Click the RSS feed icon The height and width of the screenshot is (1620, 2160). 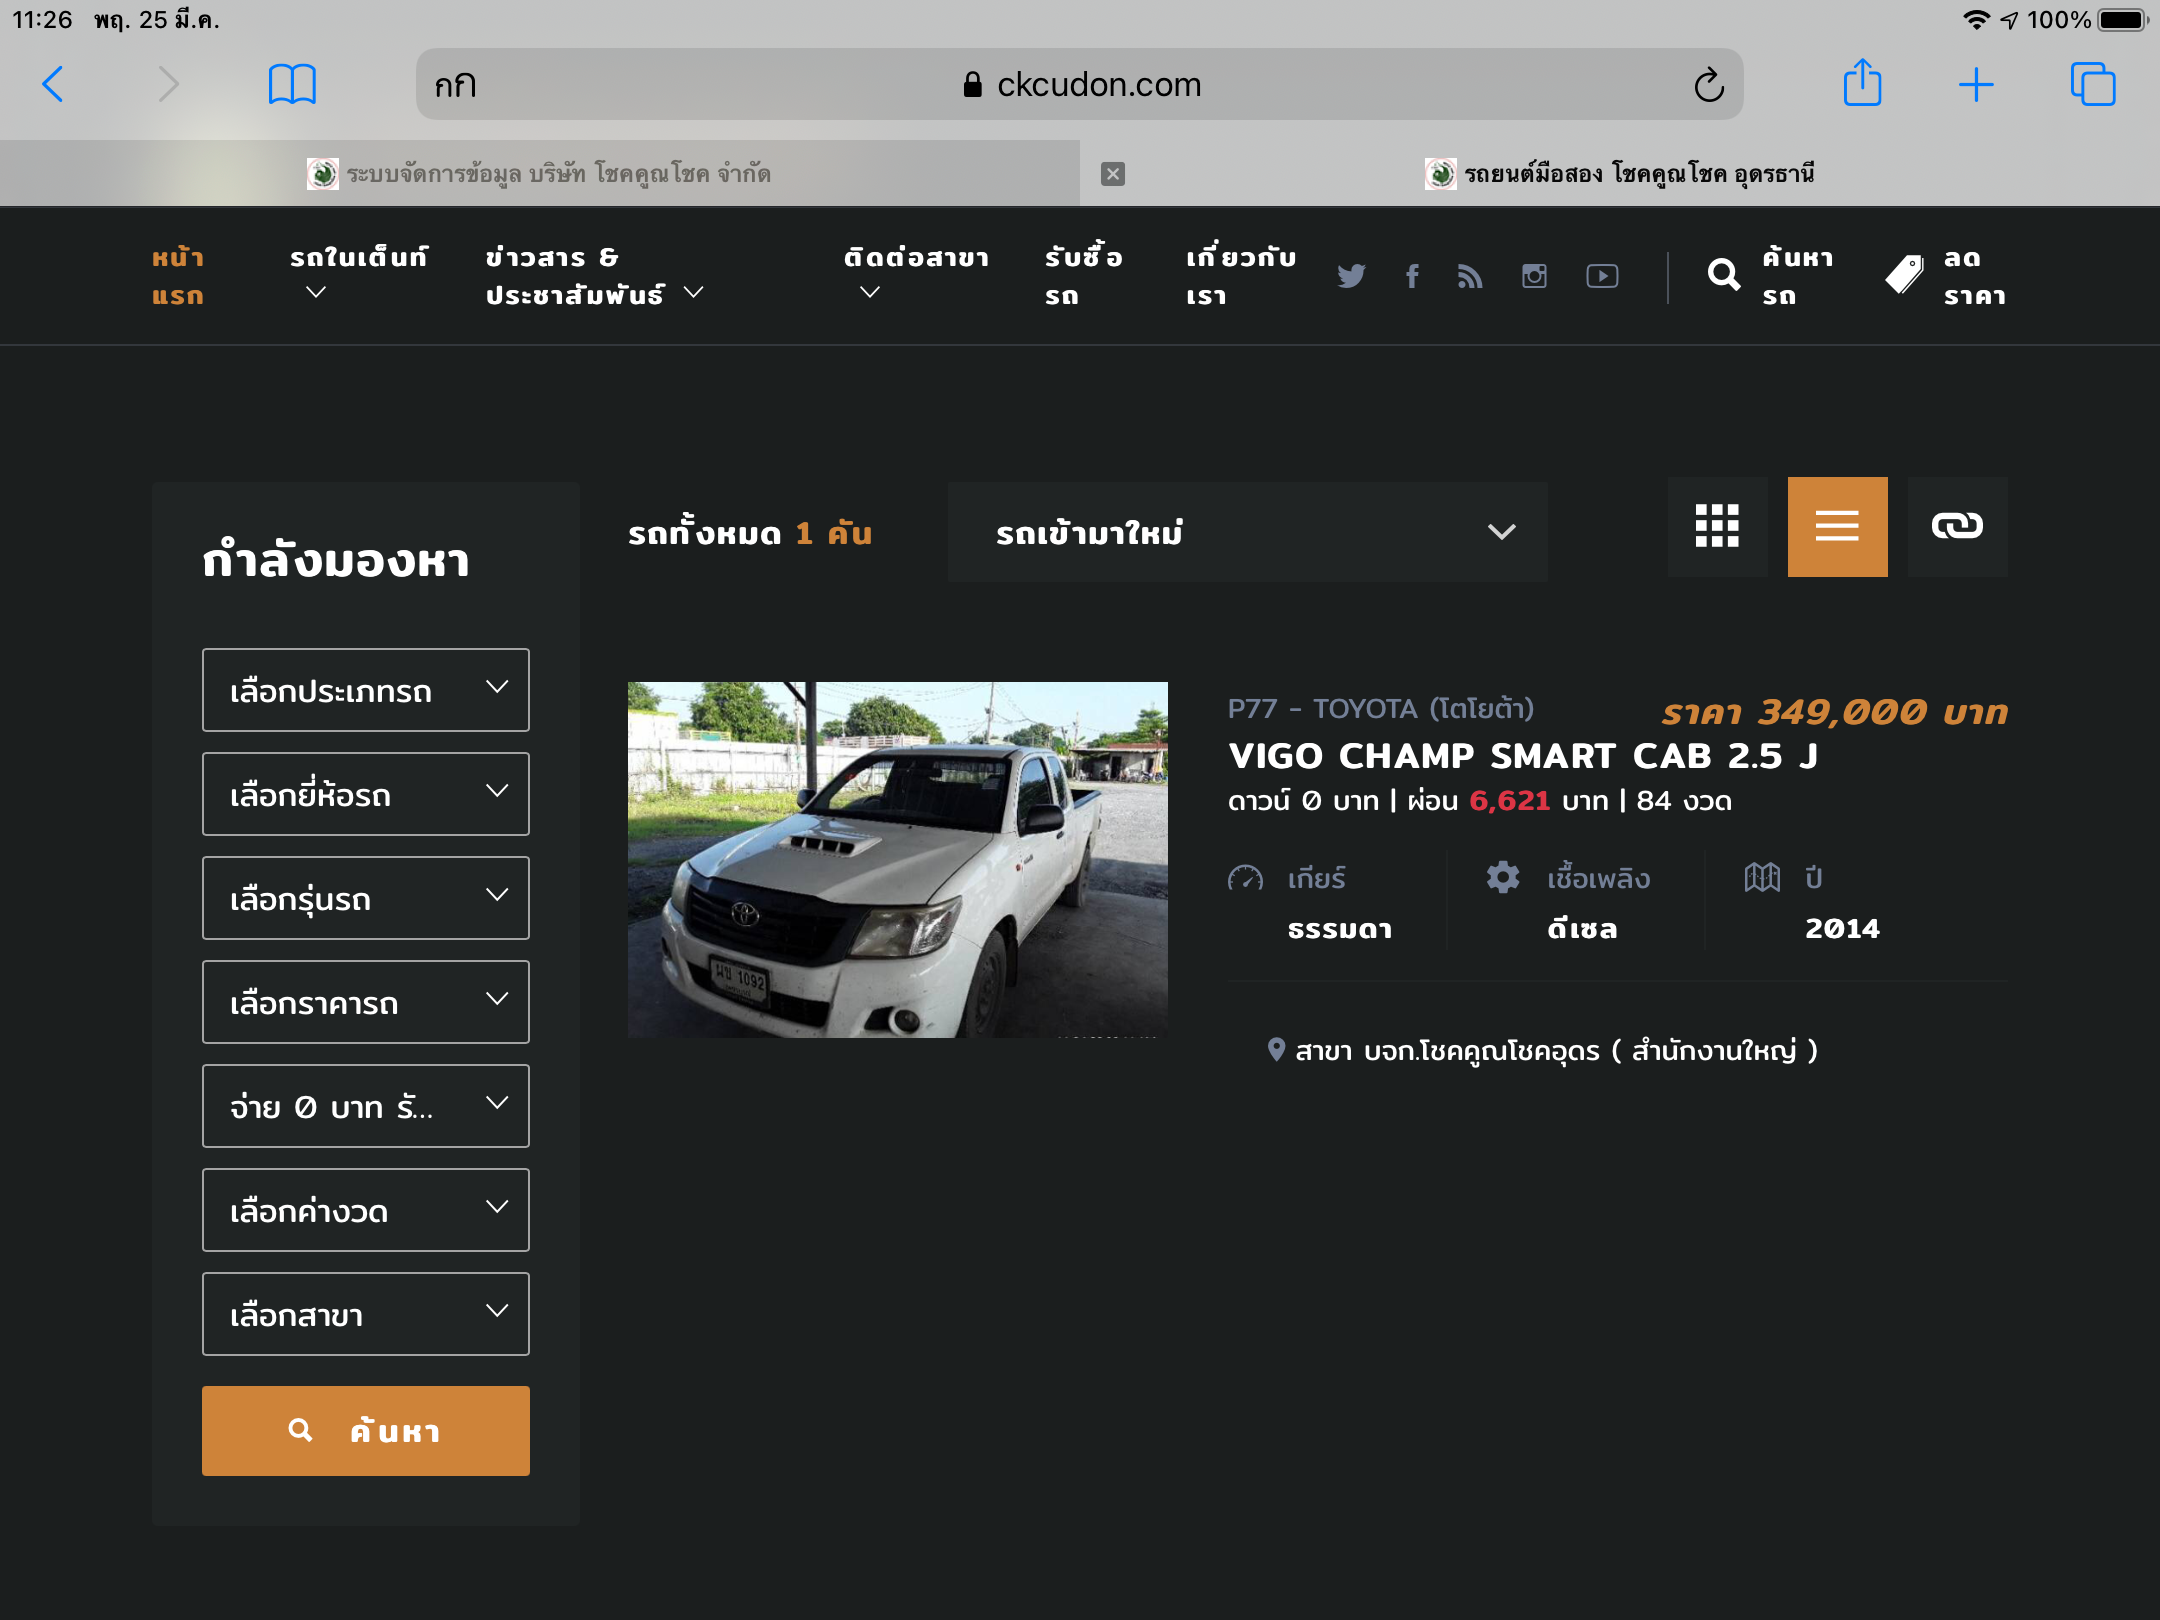(1470, 276)
